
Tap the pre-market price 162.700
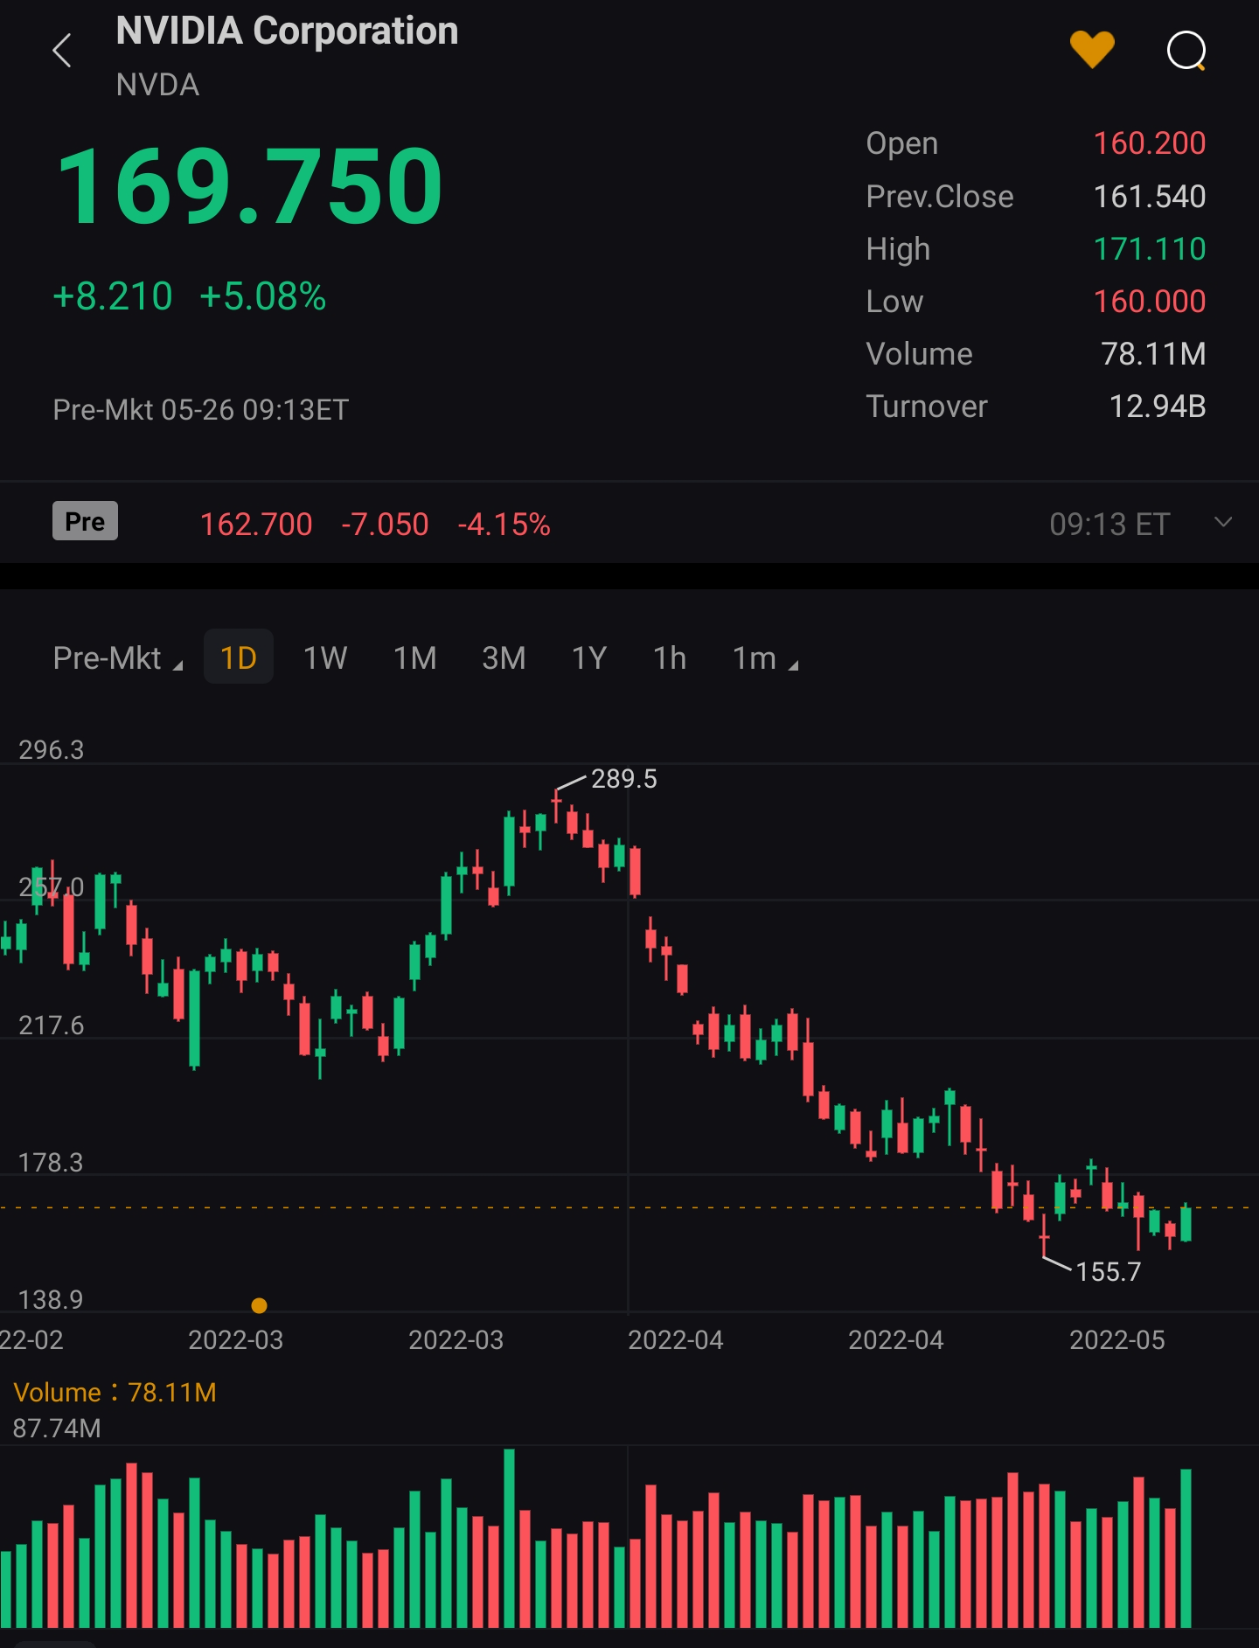256,524
